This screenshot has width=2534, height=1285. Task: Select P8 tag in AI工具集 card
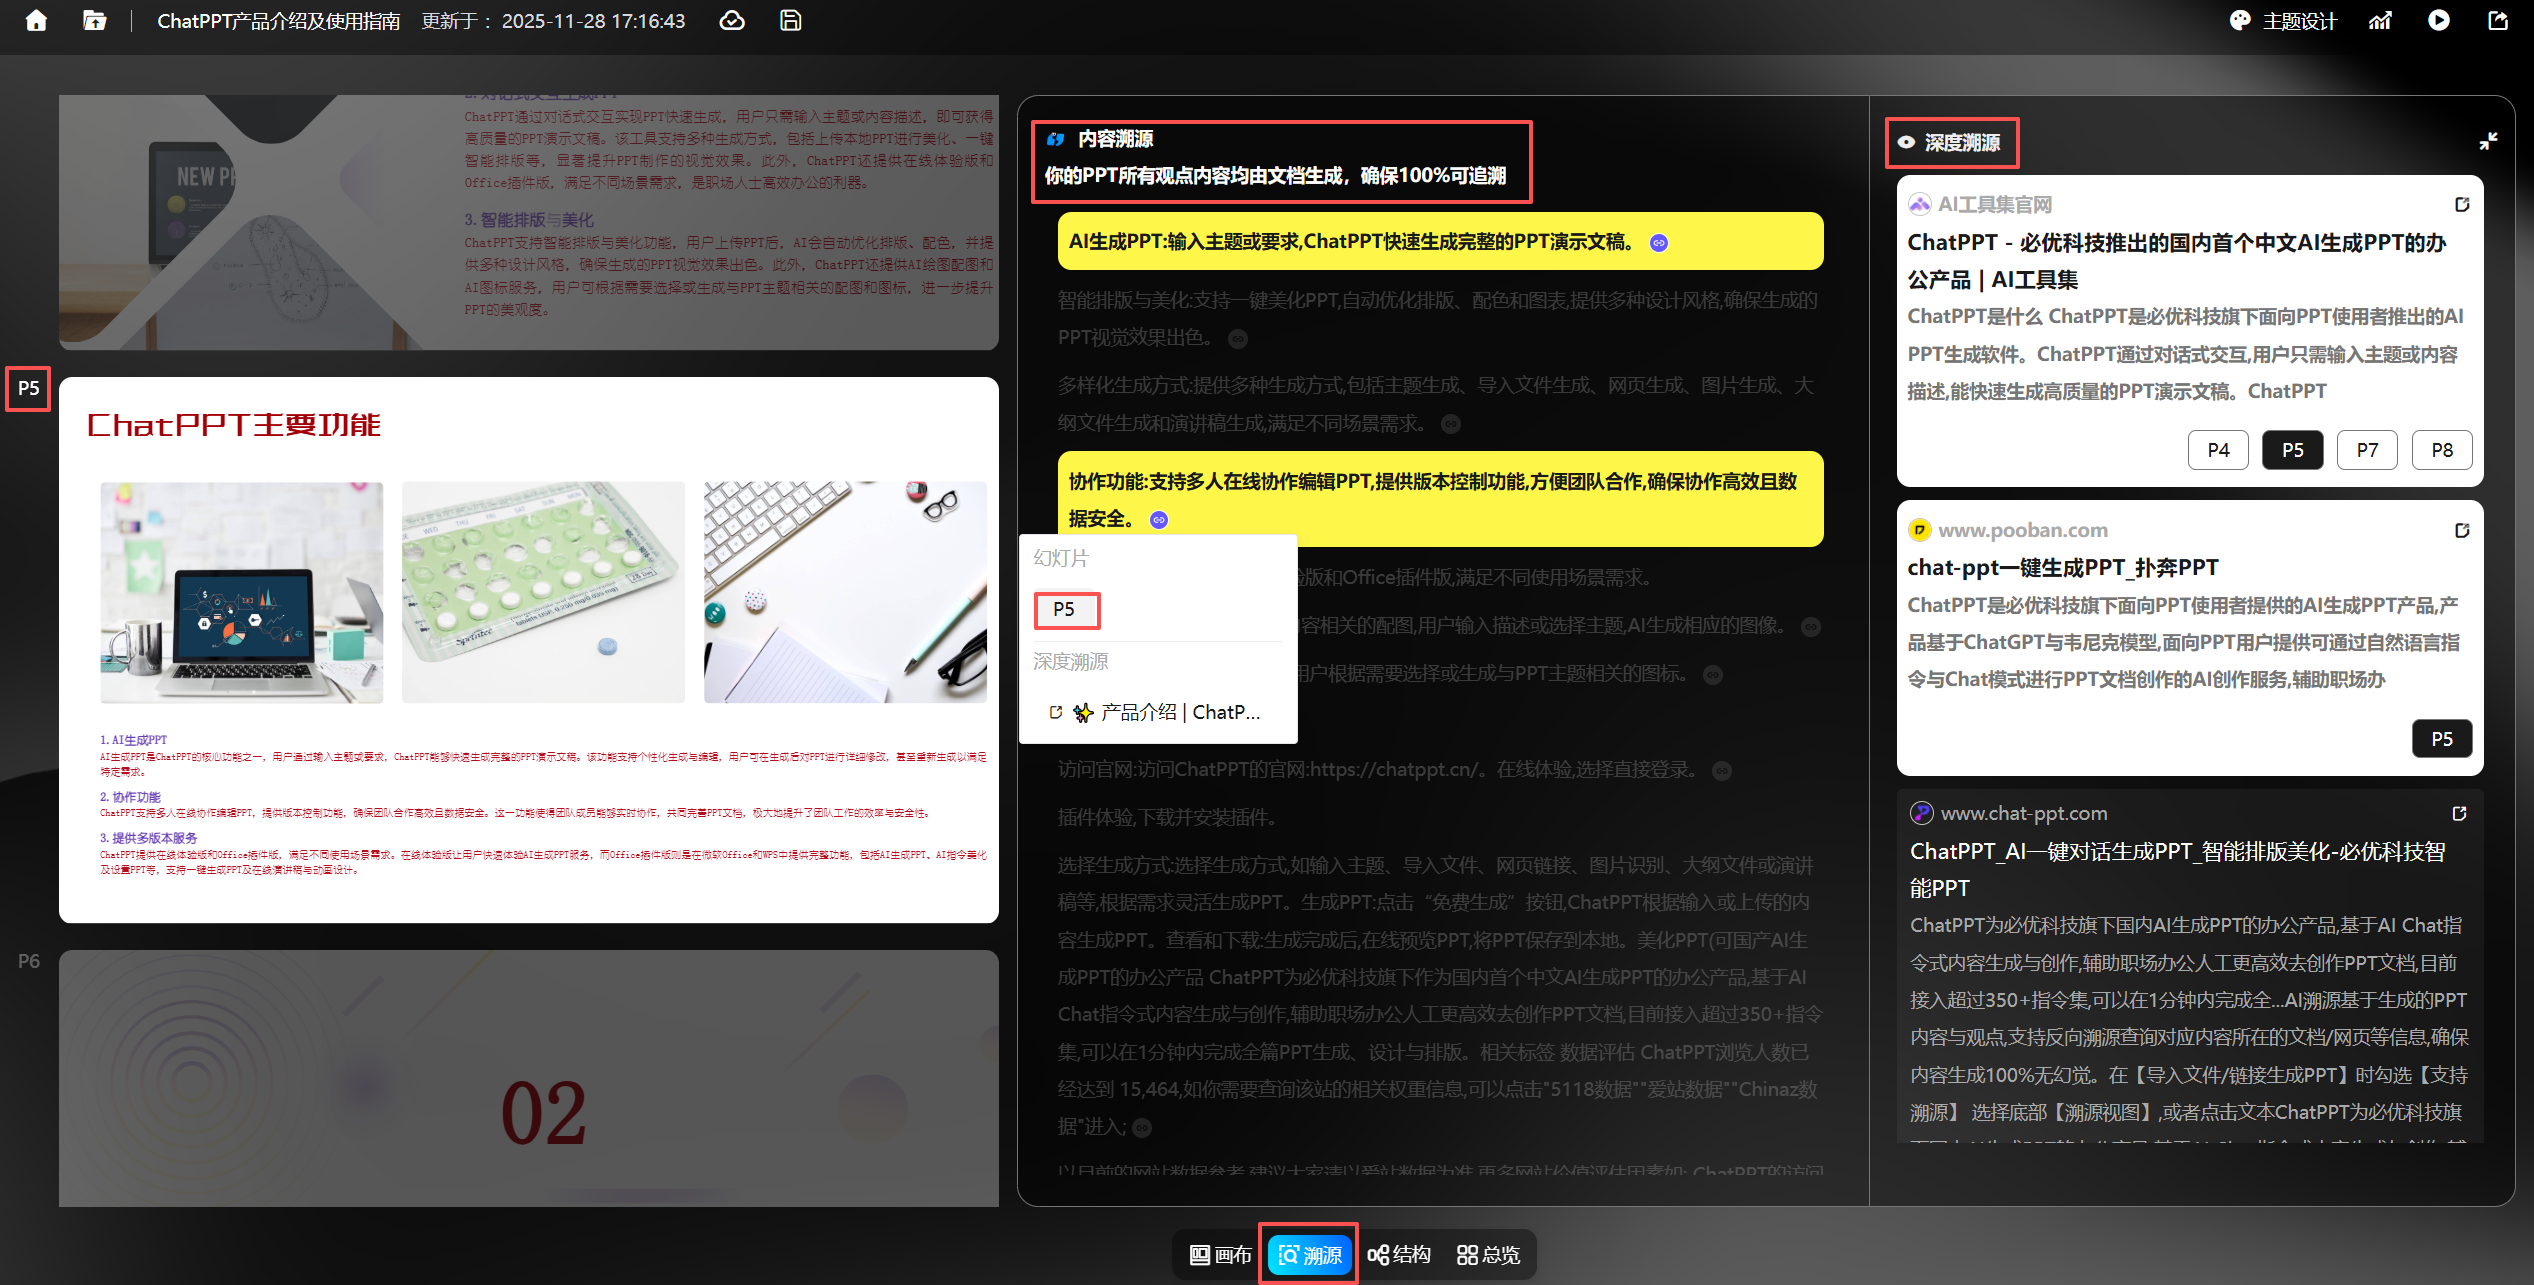point(2442,450)
